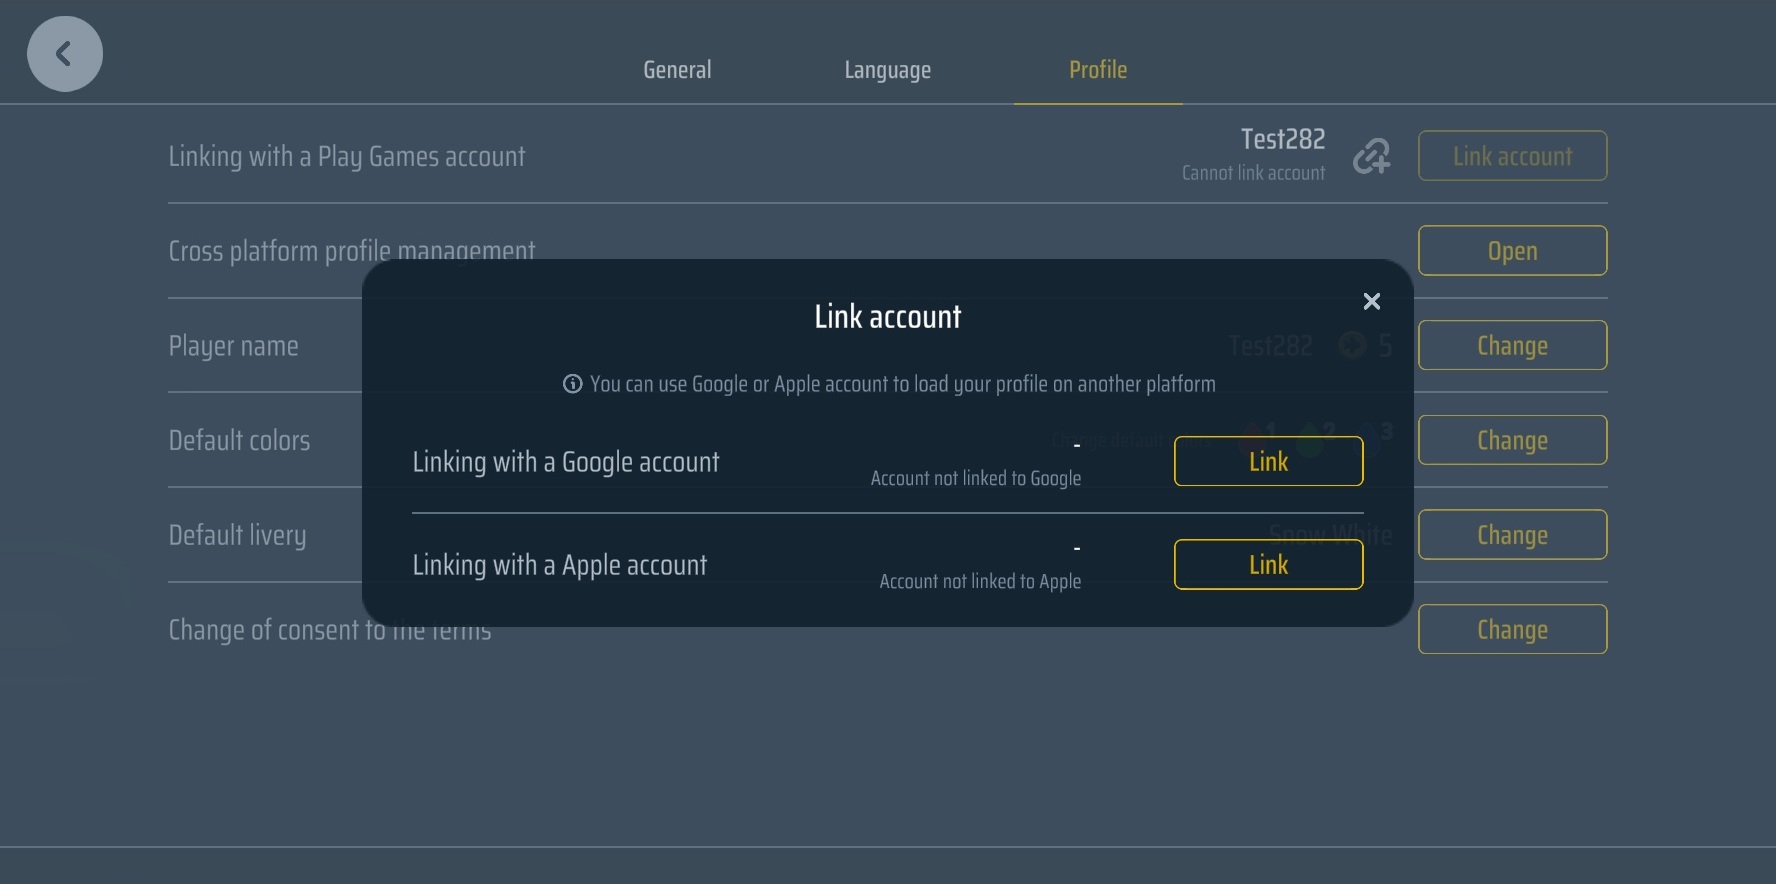This screenshot has height=884, width=1776.
Task: Switch to the General tab
Action: 676,70
